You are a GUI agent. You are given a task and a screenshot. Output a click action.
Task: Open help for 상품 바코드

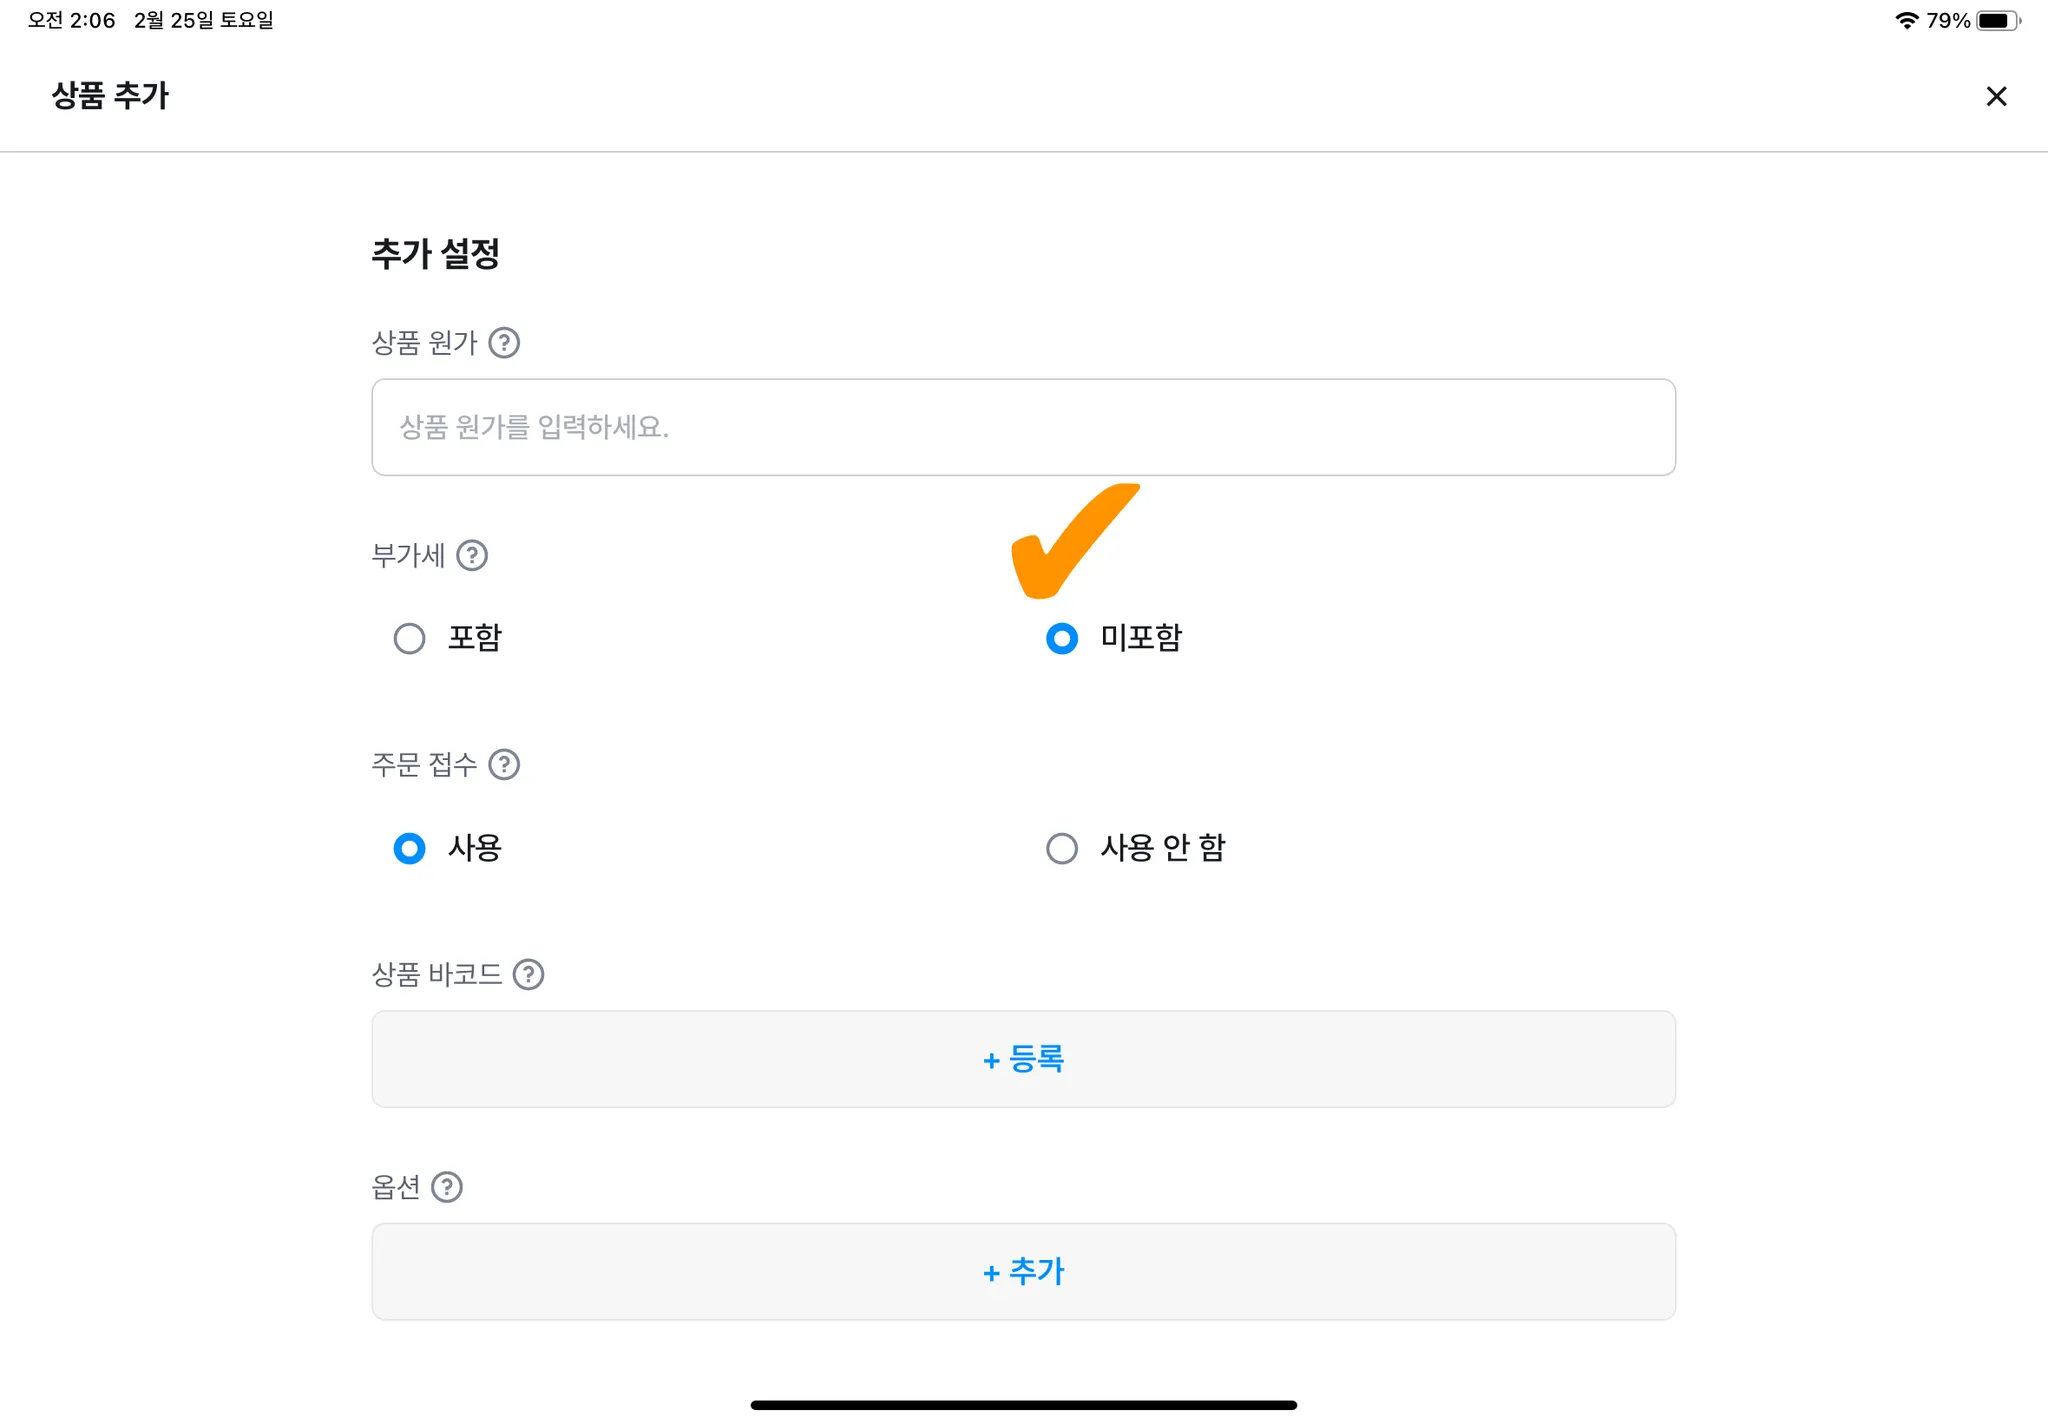point(528,974)
